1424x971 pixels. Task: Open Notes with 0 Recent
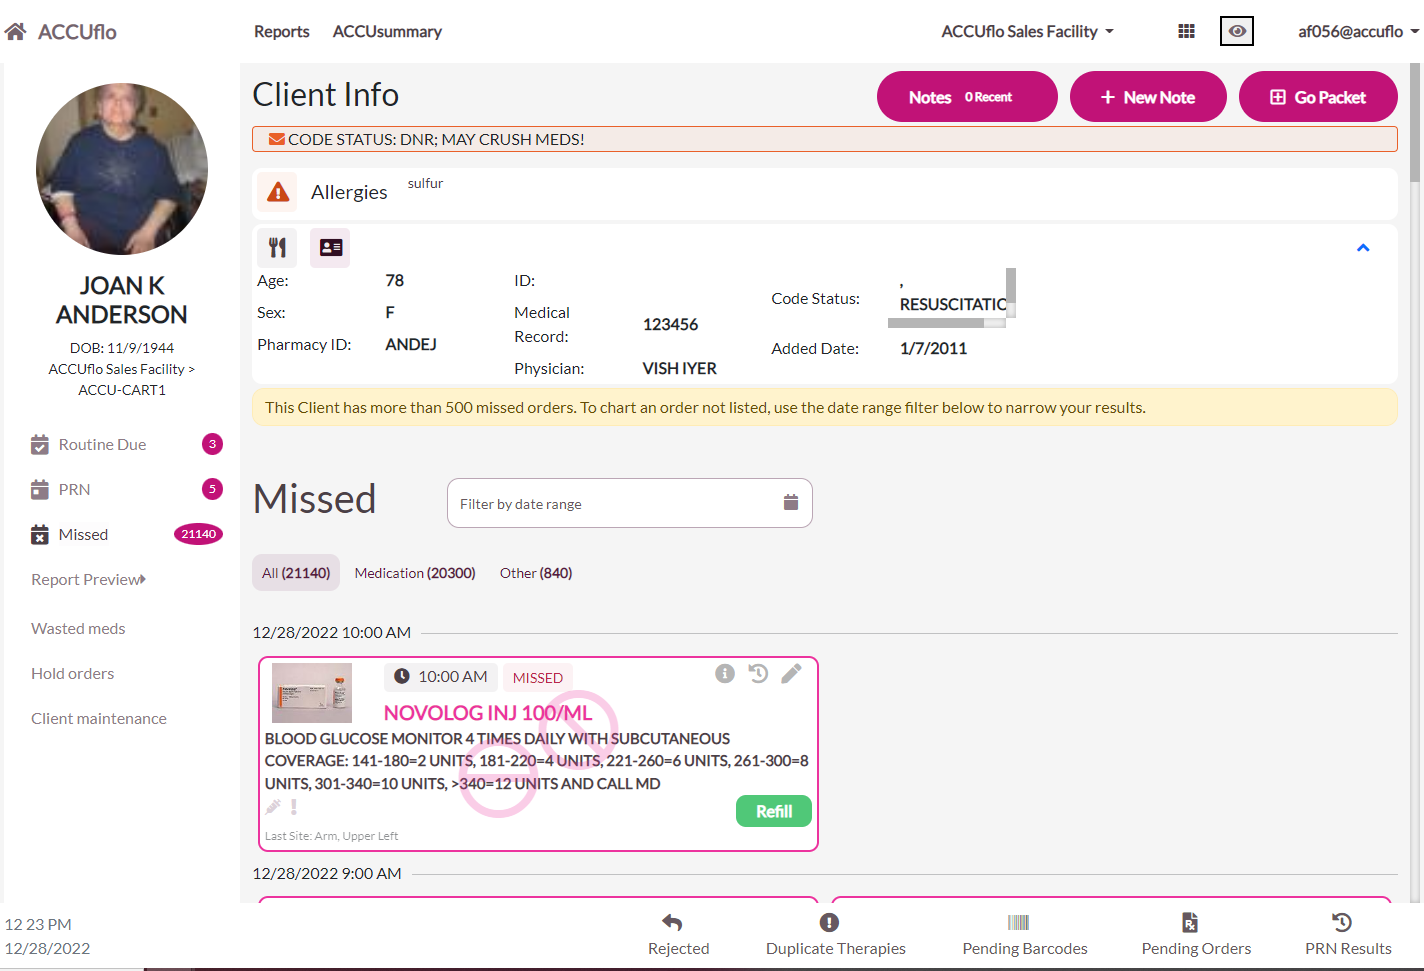pos(967,97)
